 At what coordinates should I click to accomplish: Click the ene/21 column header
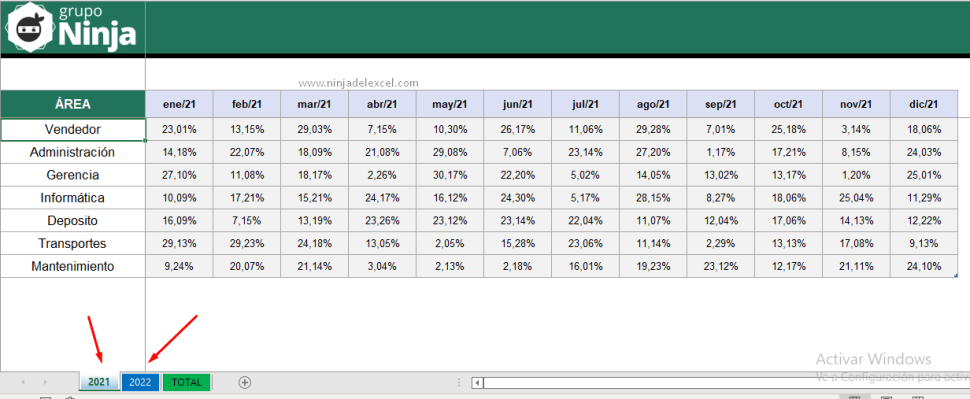point(179,104)
